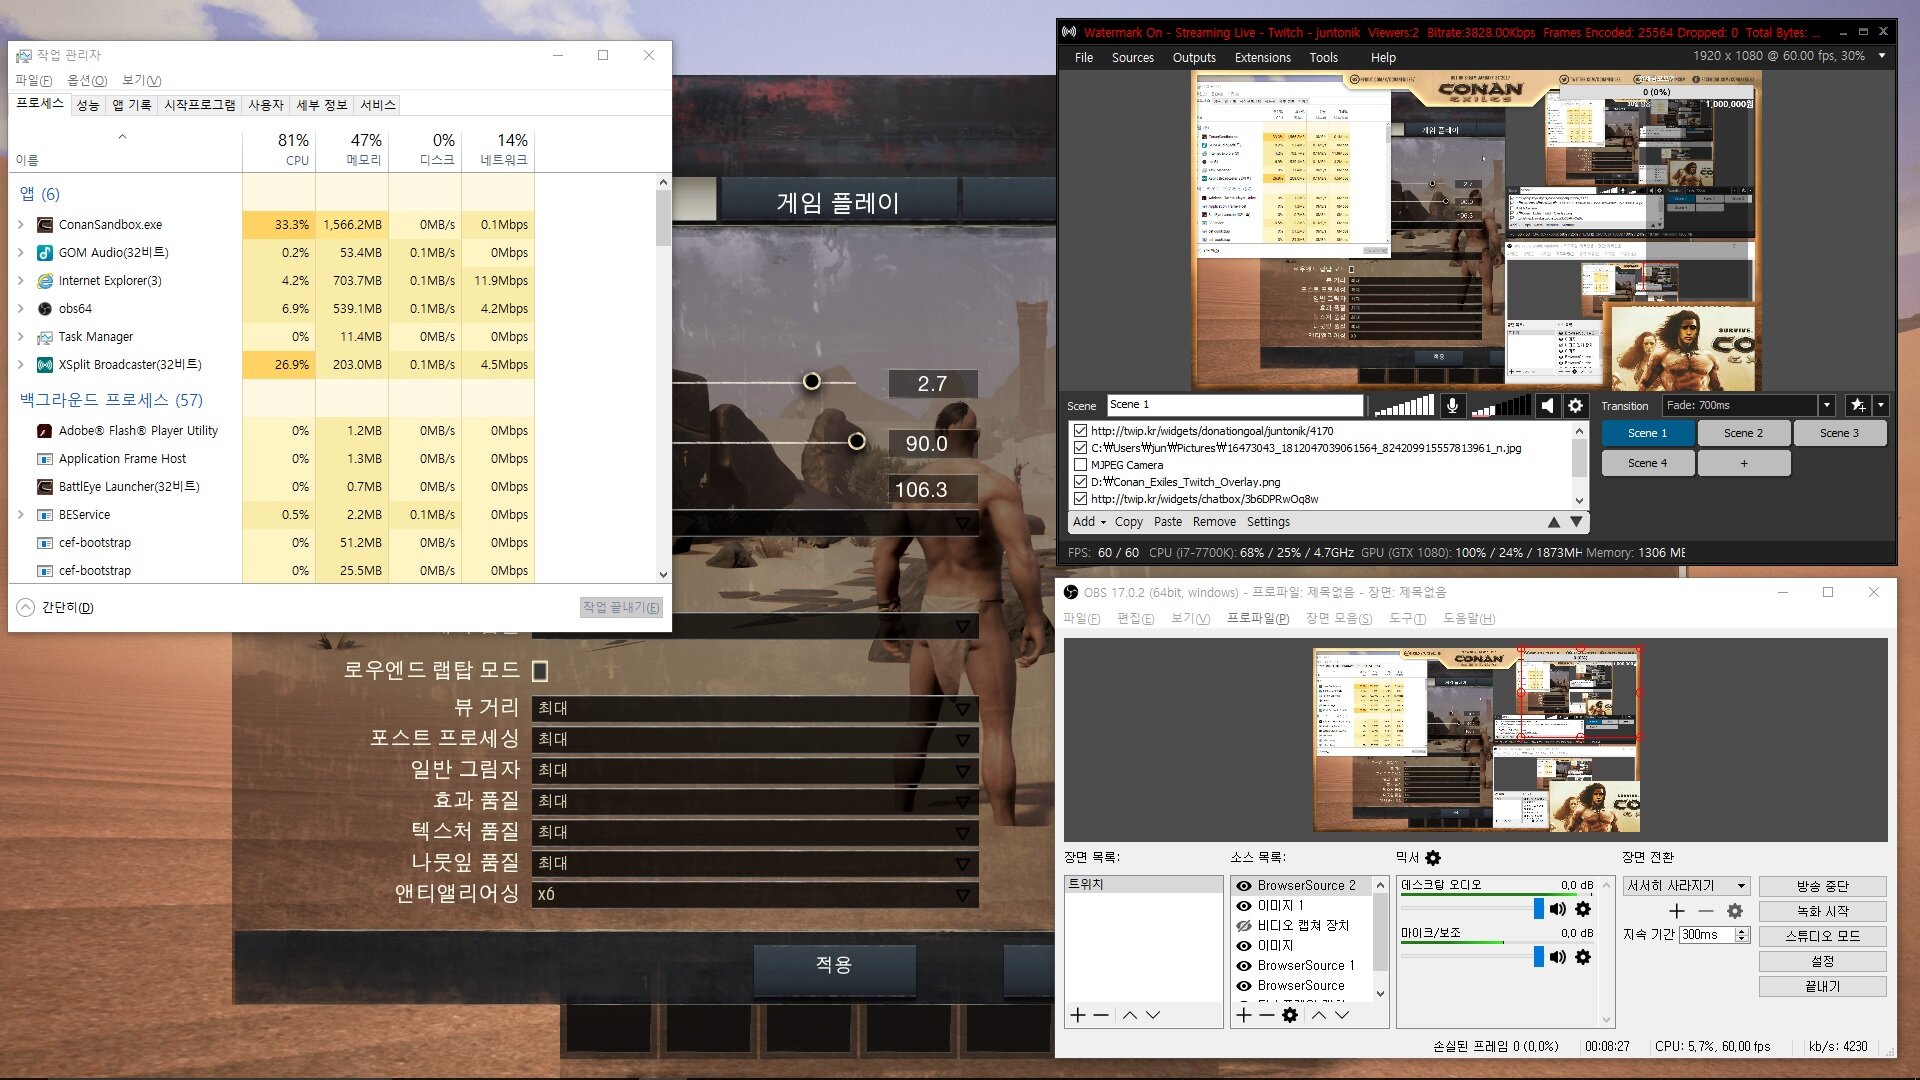Mute the microphone in XSplit
Image resolution: width=1920 pixels, height=1080 pixels.
(1452, 406)
